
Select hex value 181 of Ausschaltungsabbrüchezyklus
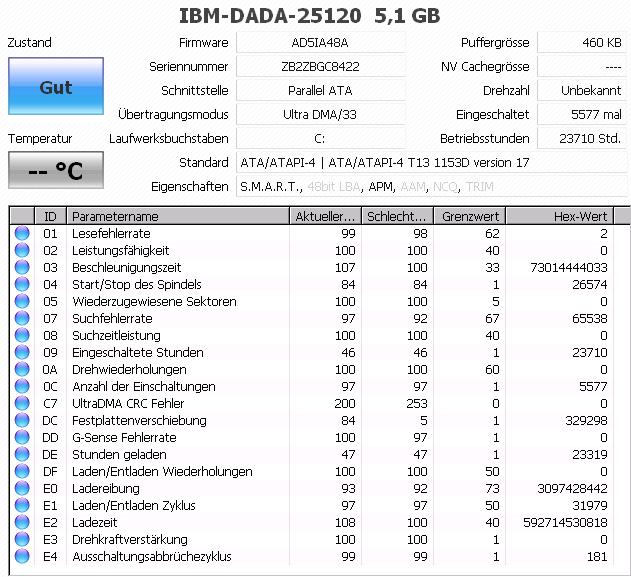(597, 556)
